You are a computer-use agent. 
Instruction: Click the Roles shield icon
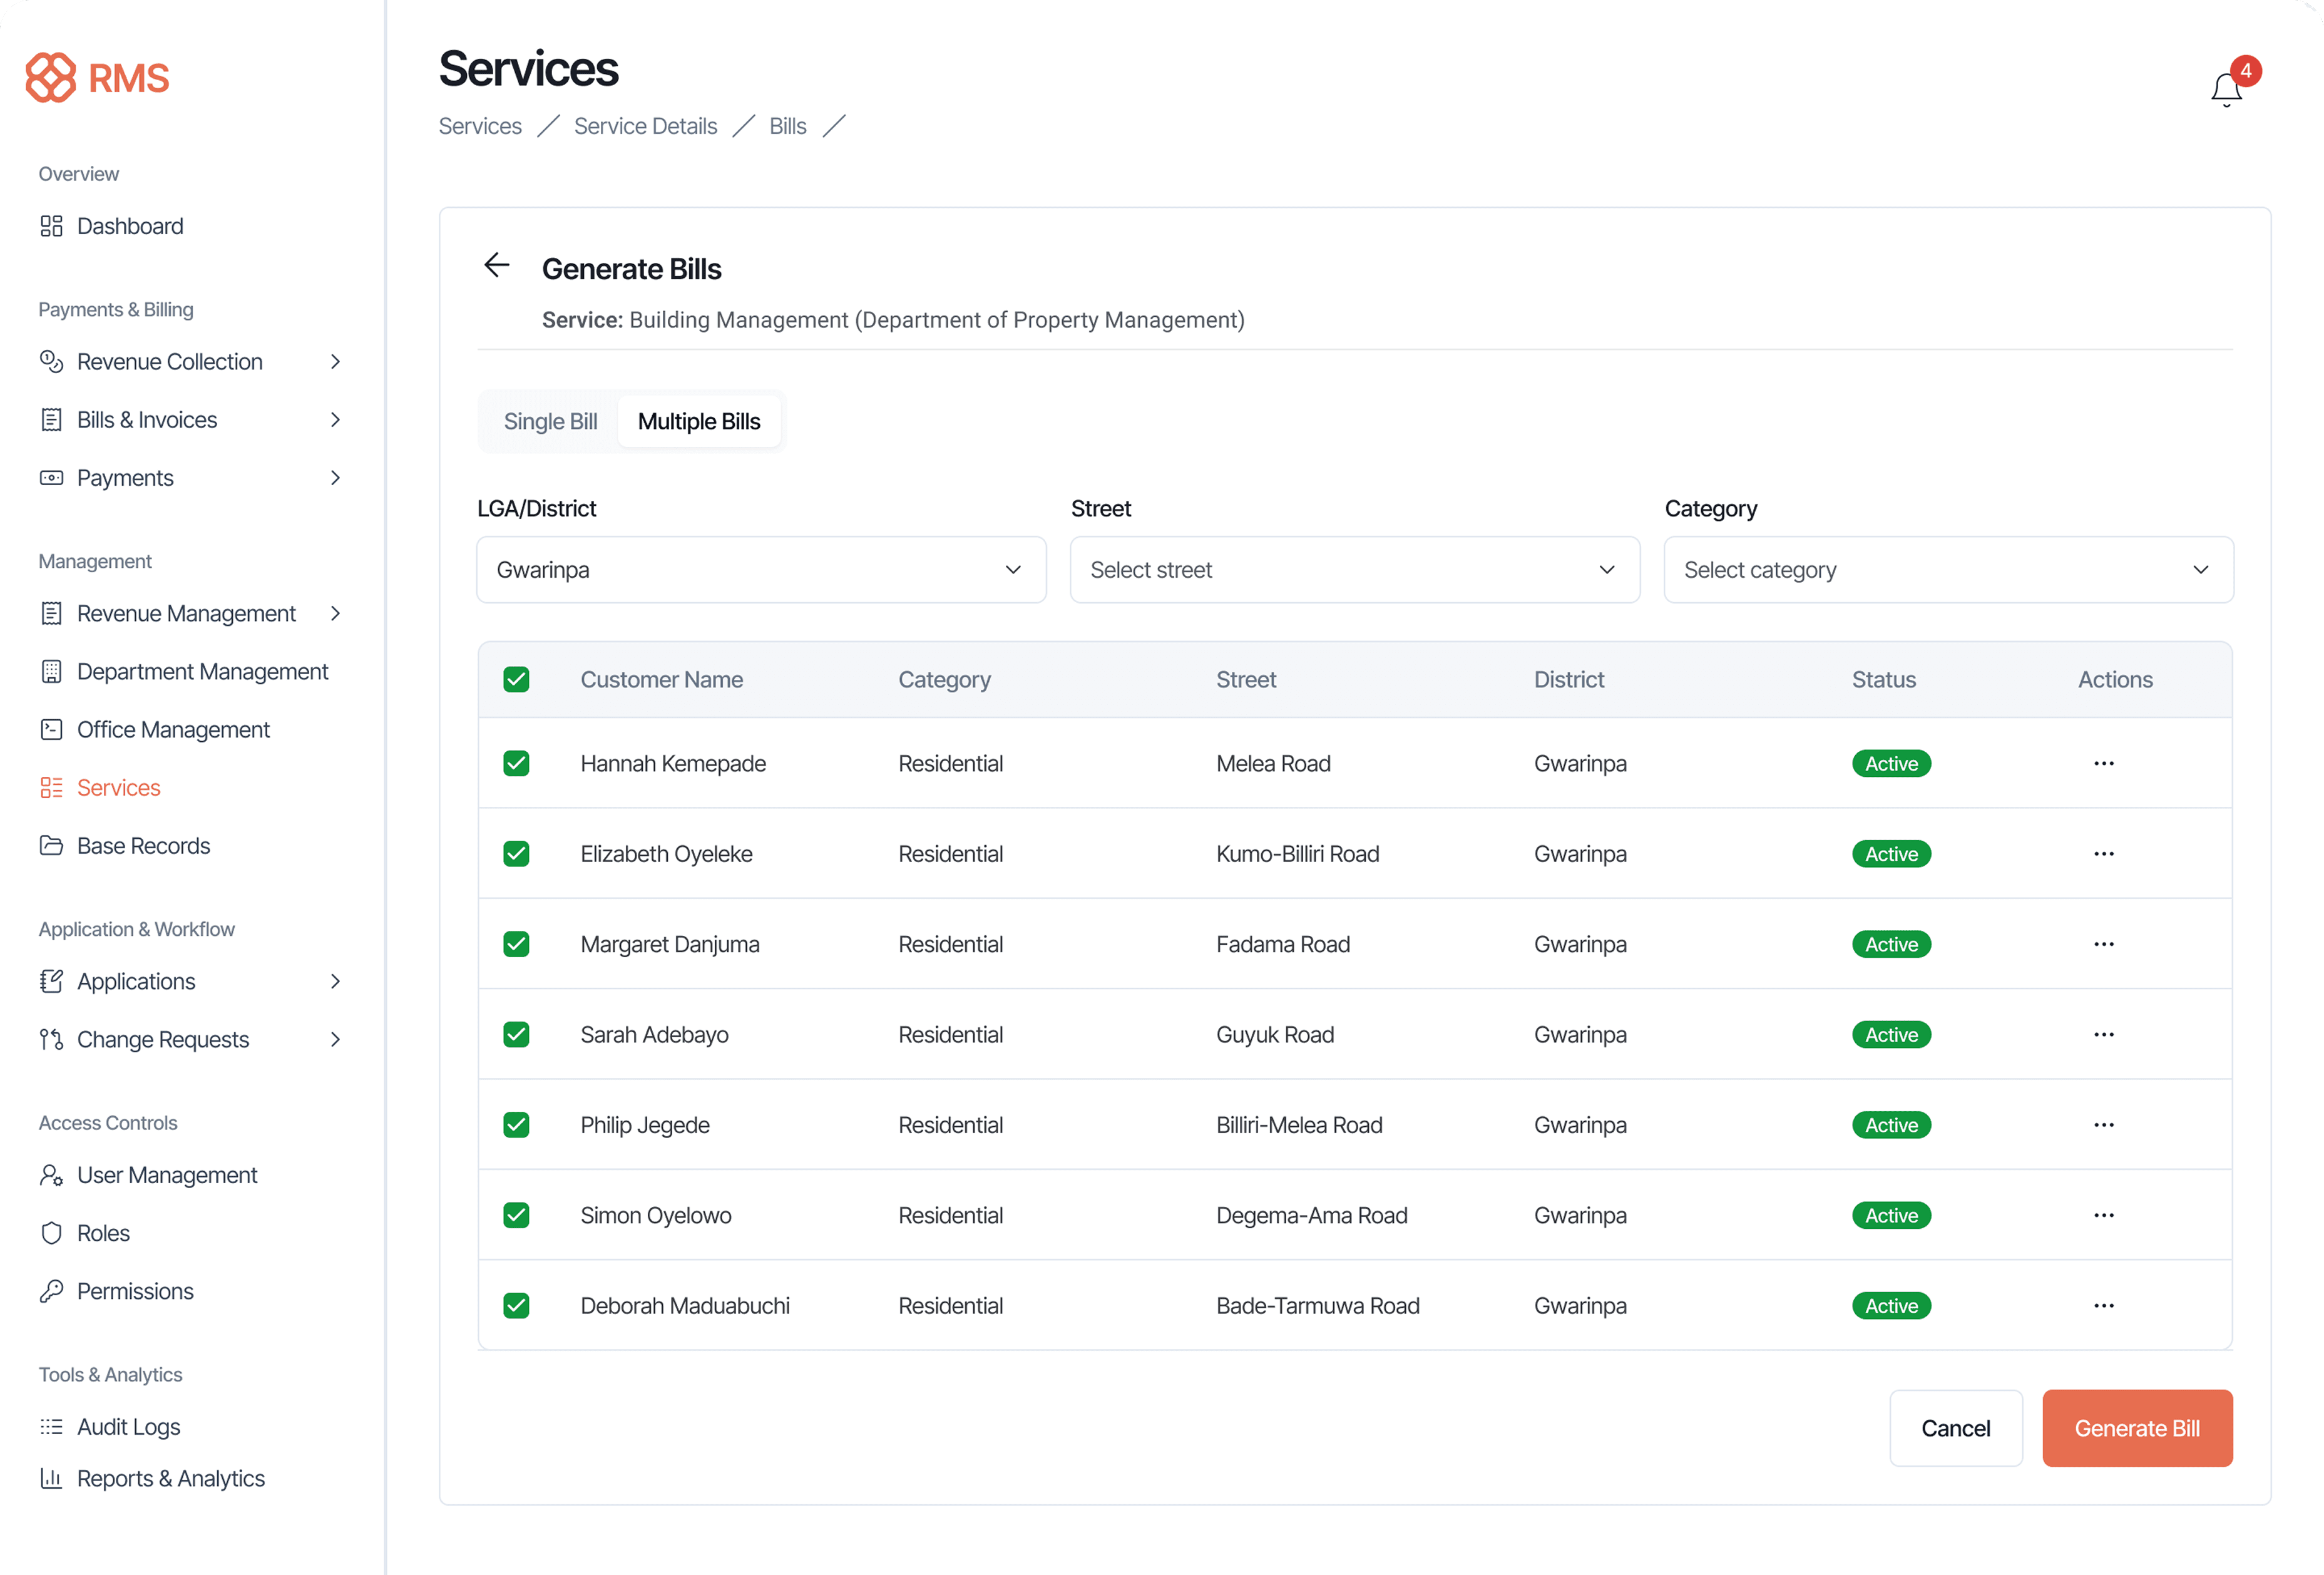point(51,1234)
